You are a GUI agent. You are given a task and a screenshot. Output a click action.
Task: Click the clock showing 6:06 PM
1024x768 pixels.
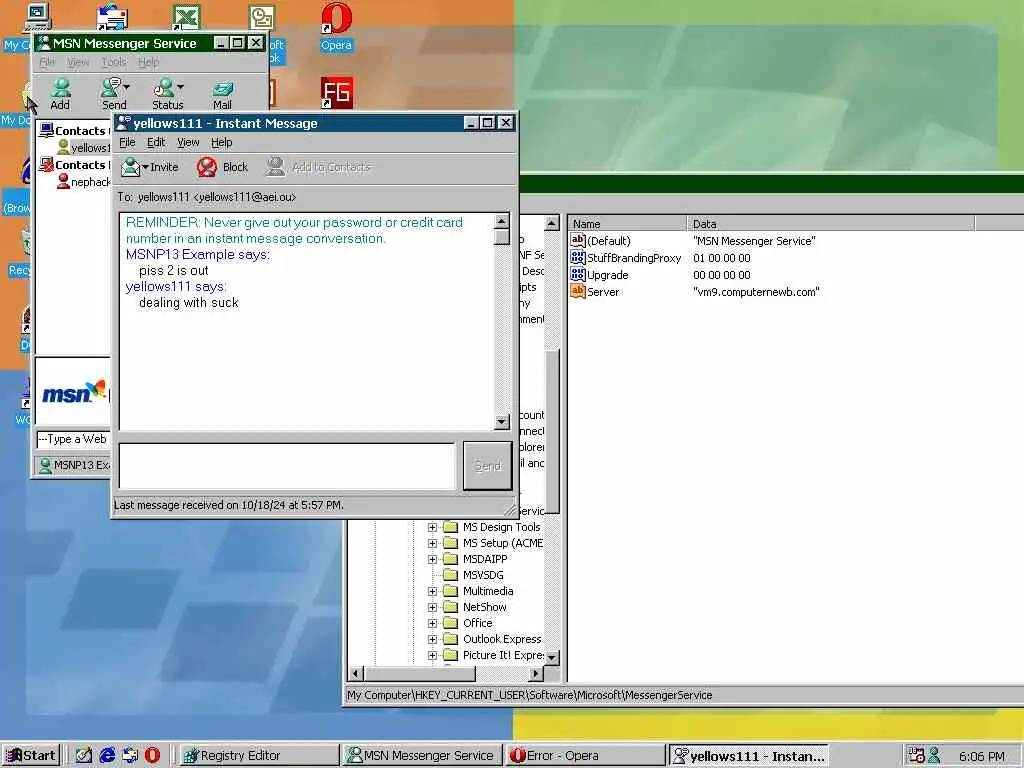[x=981, y=756]
